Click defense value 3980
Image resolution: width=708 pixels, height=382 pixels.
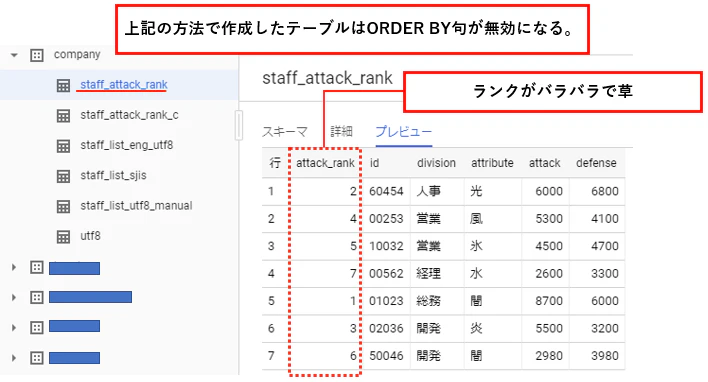605,356
